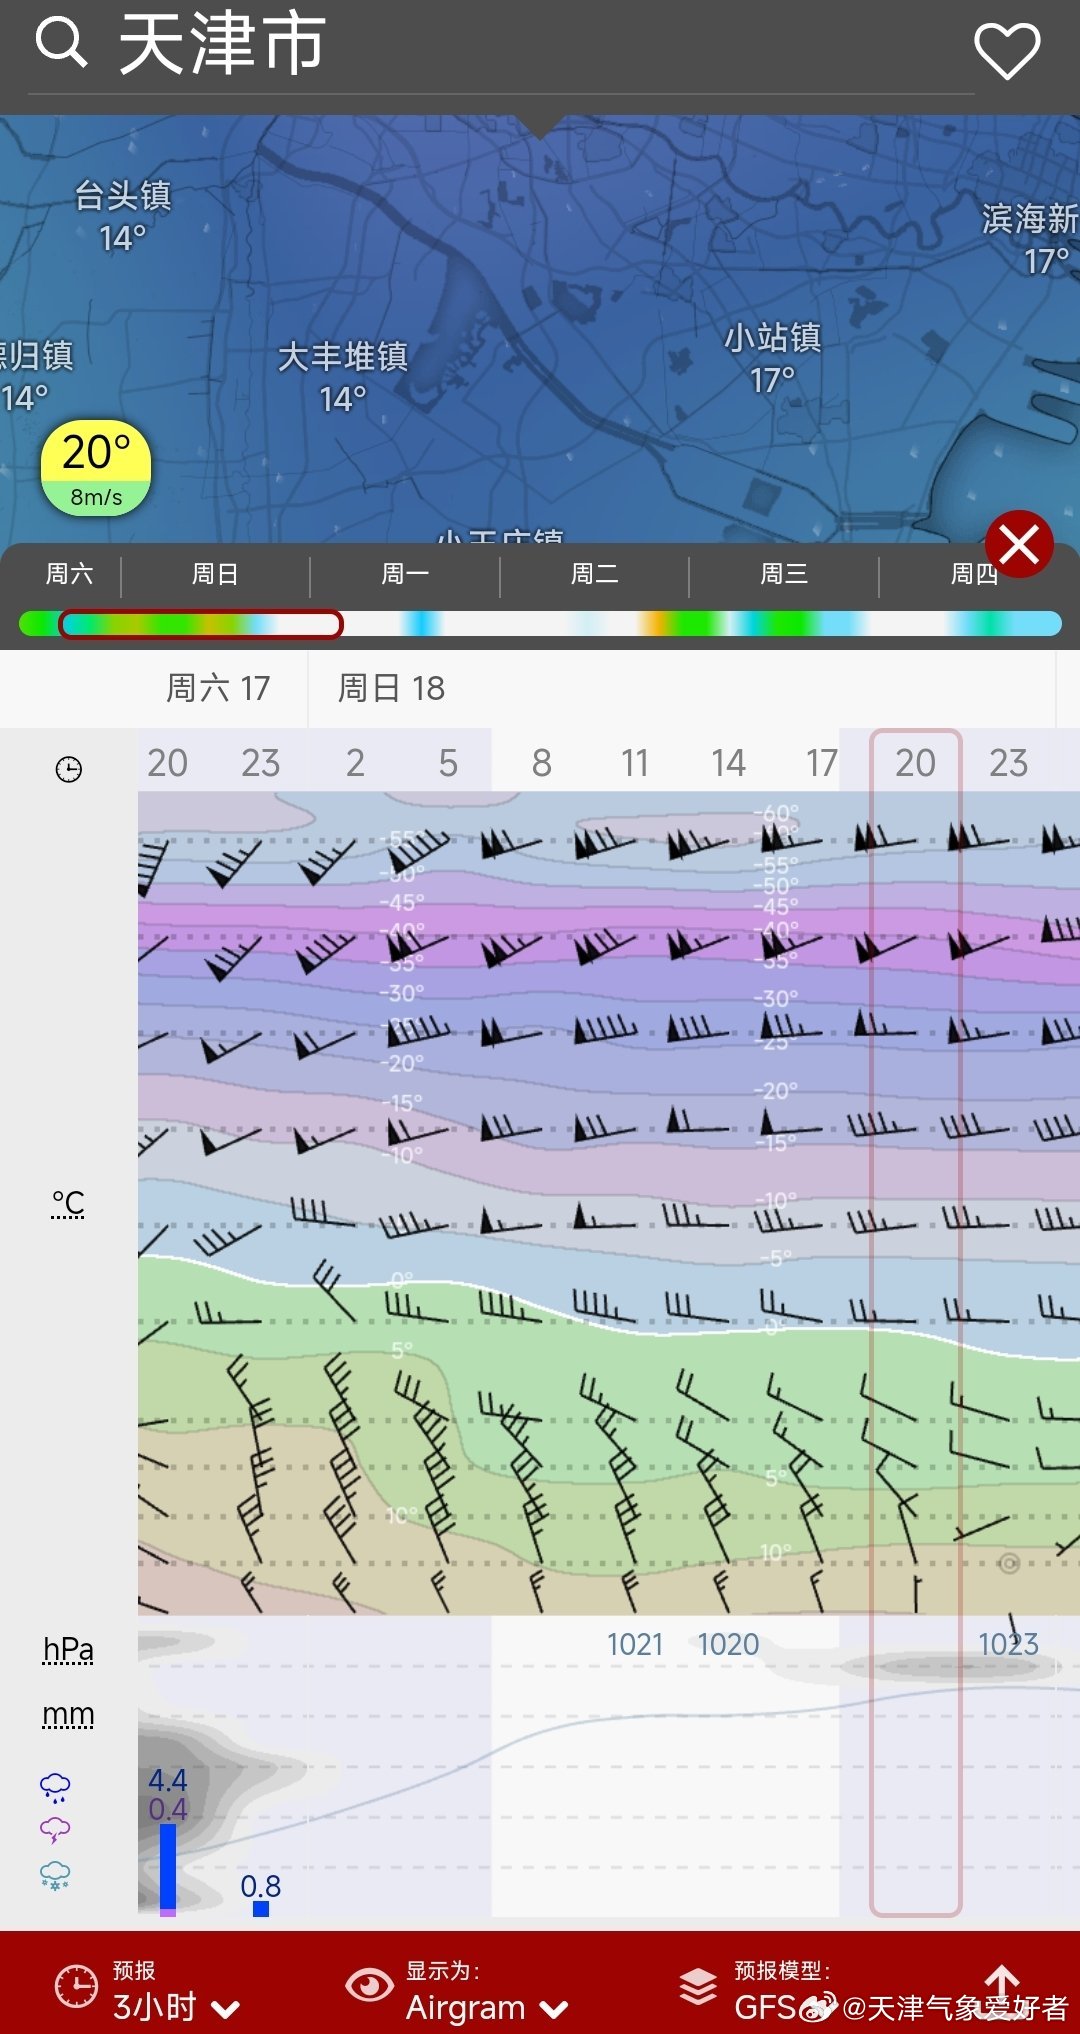Close the forecast panel with the red X

pyautogui.click(x=1019, y=545)
